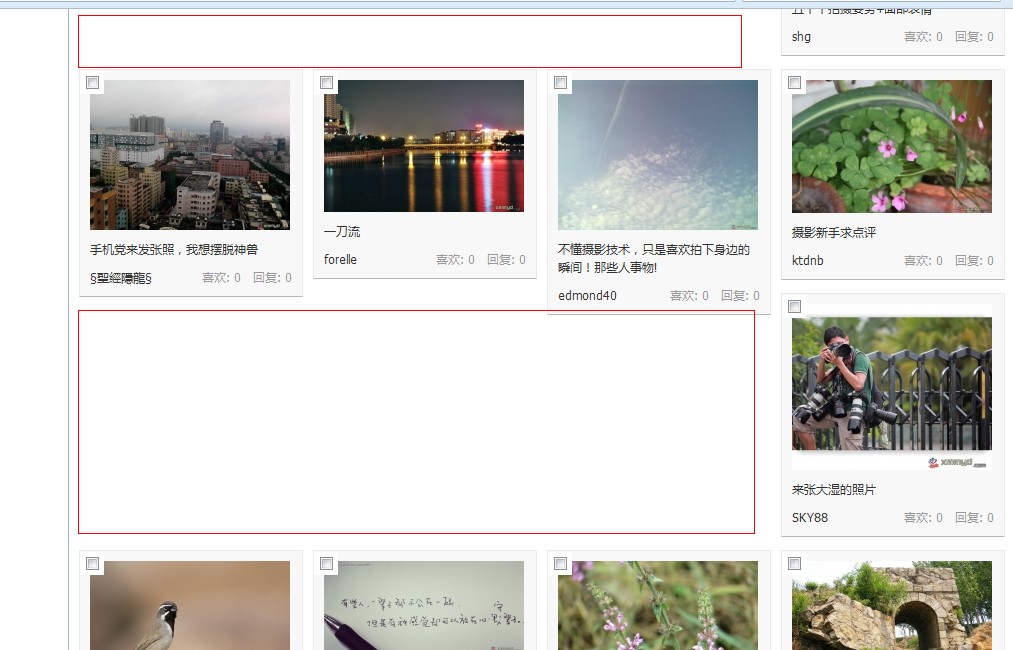Tick the checkbox on the night bridge photo

(x=326, y=83)
